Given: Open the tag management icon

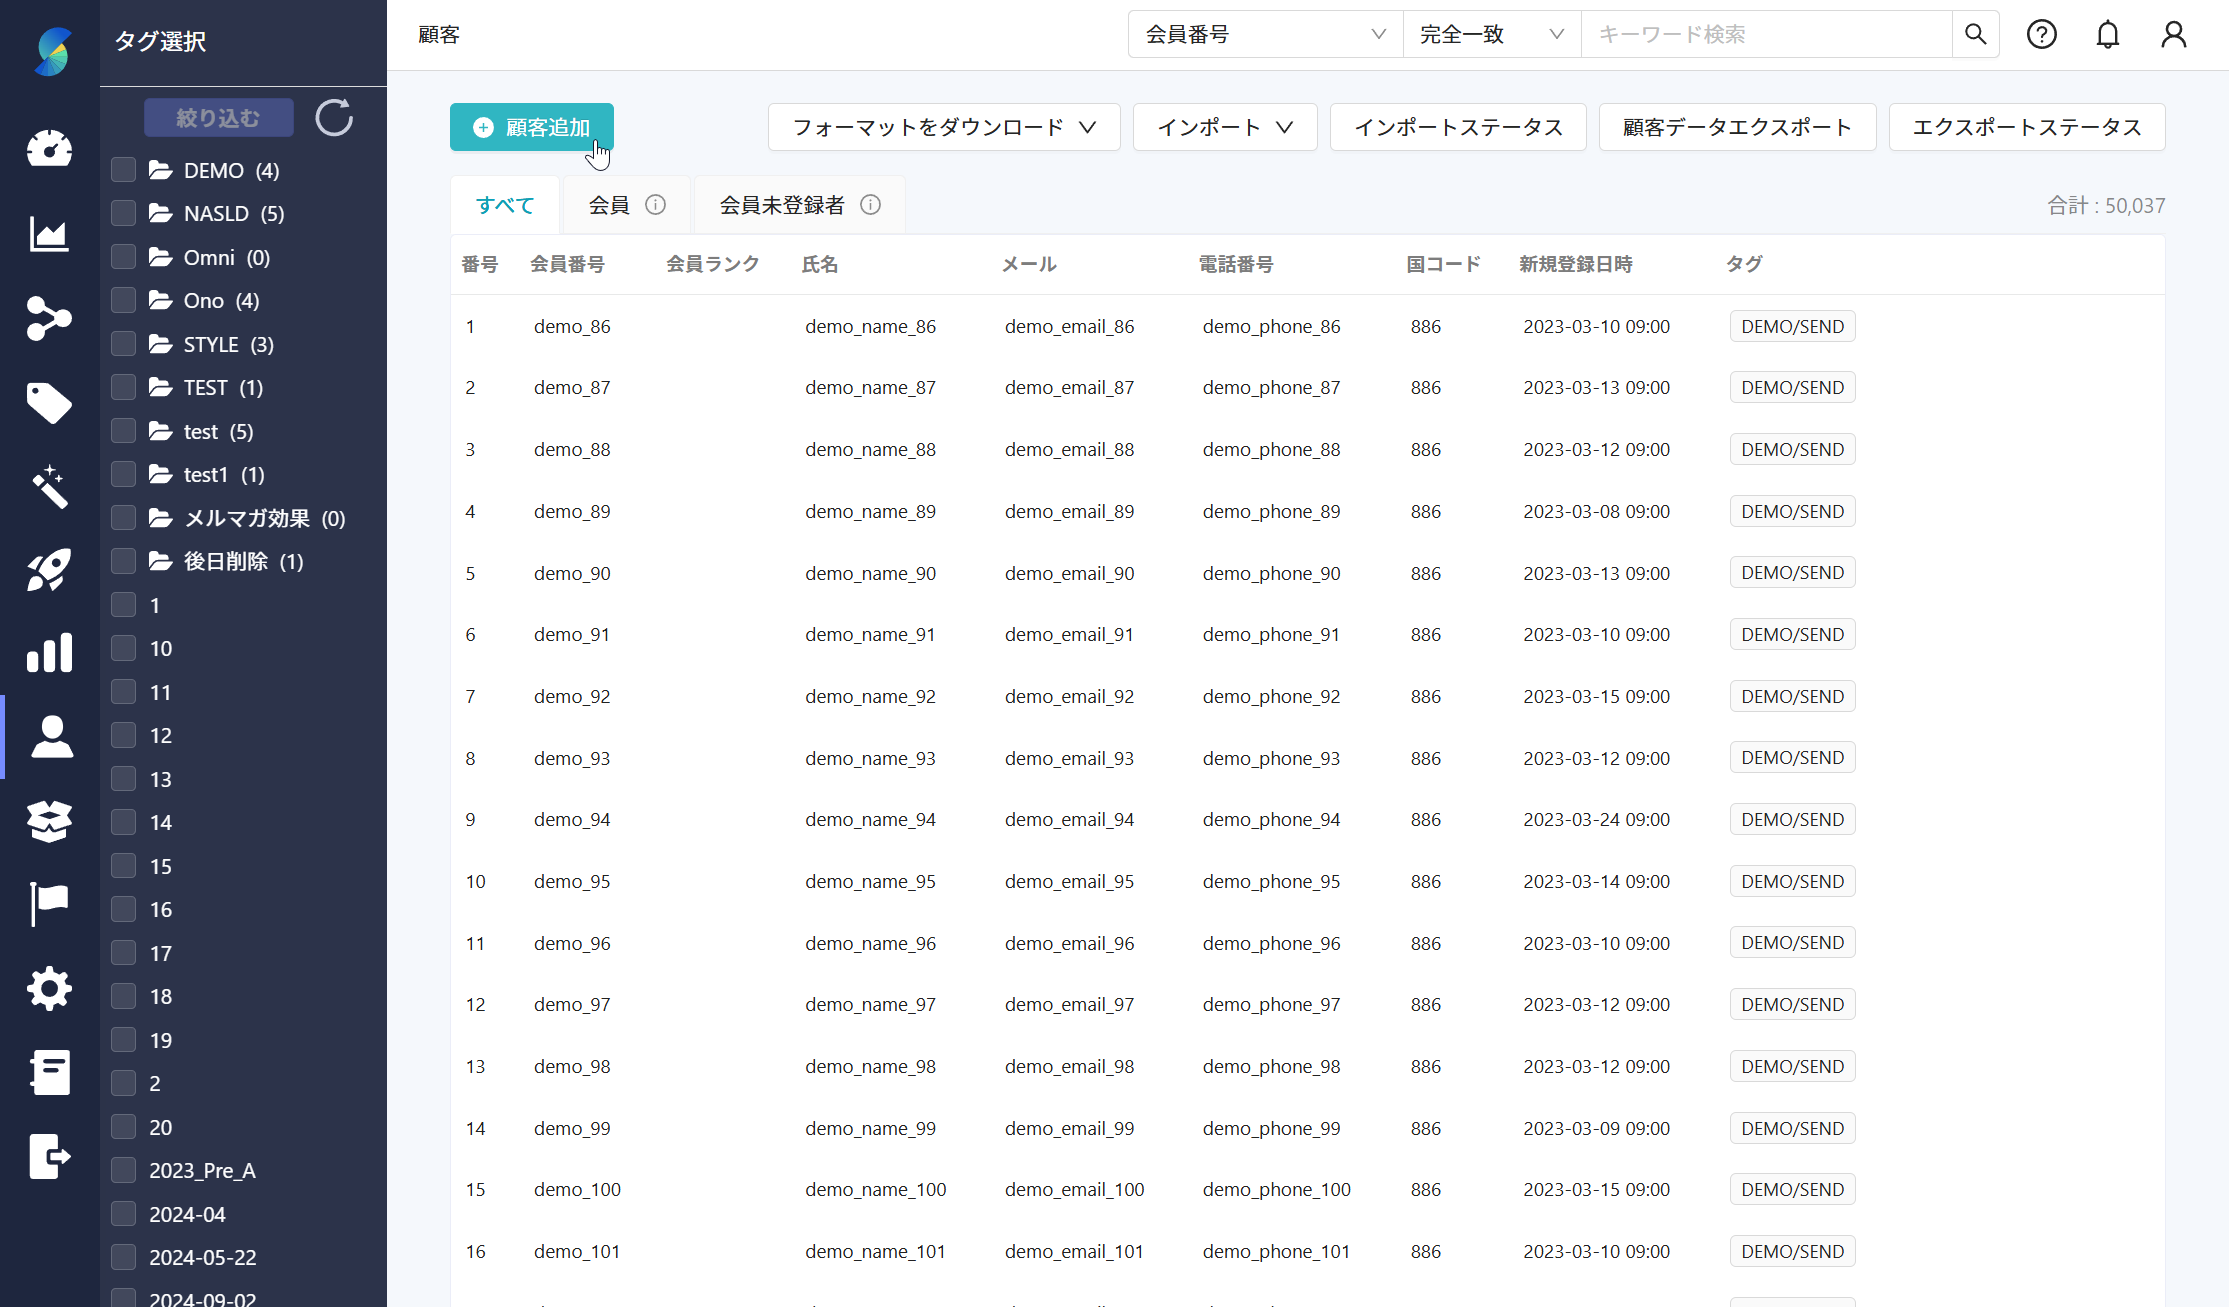Looking at the screenshot, I should [x=49, y=403].
